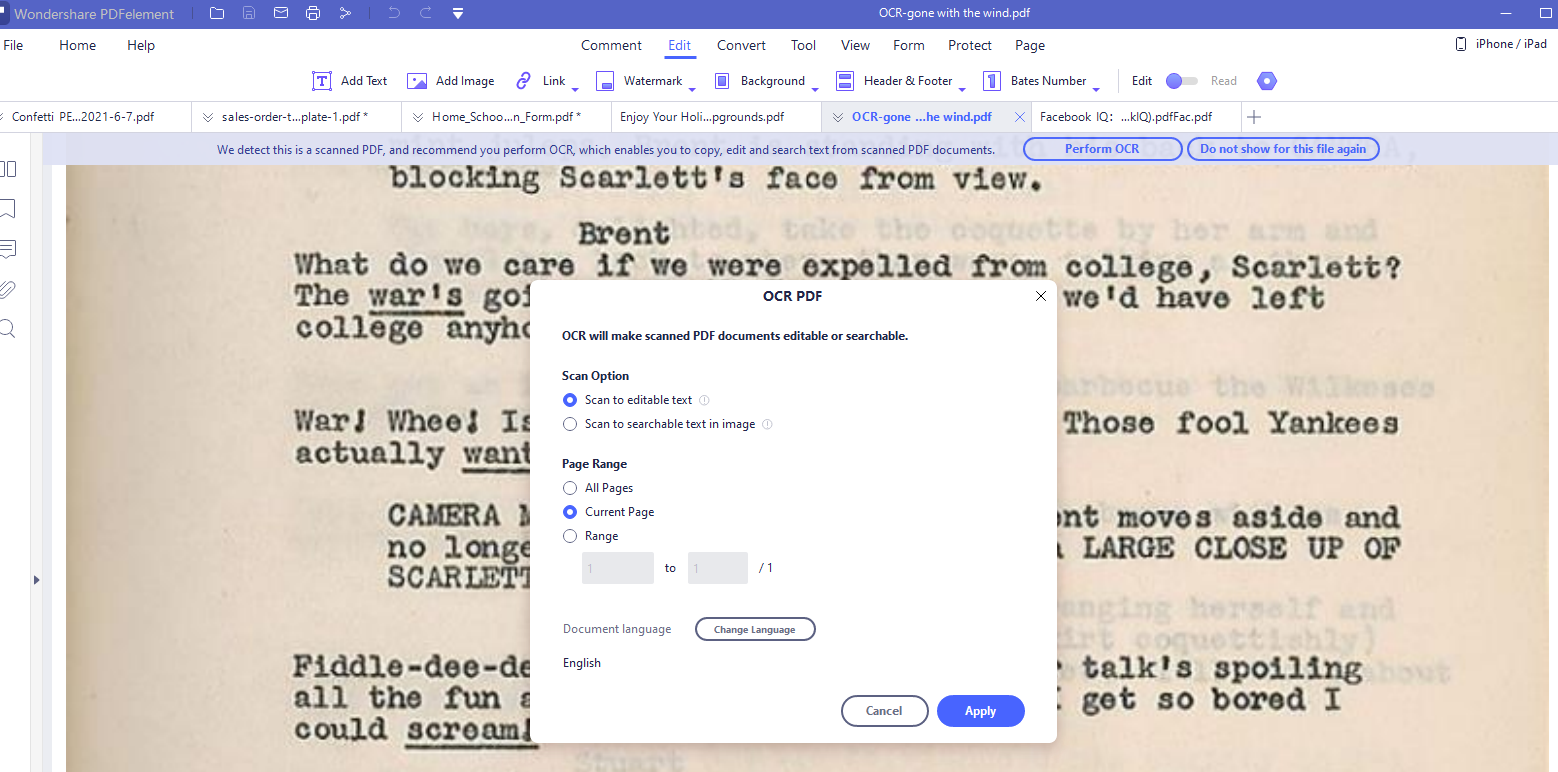Select Scan to searchable text in image
1558x772 pixels.
click(570, 424)
